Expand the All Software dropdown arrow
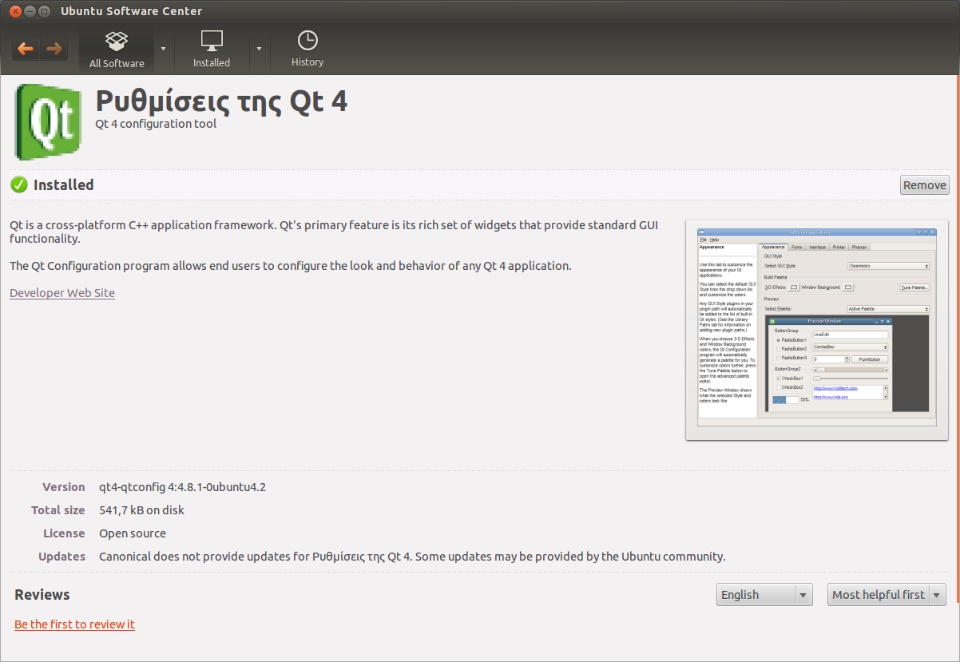 pyautogui.click(x=163, y=49)
